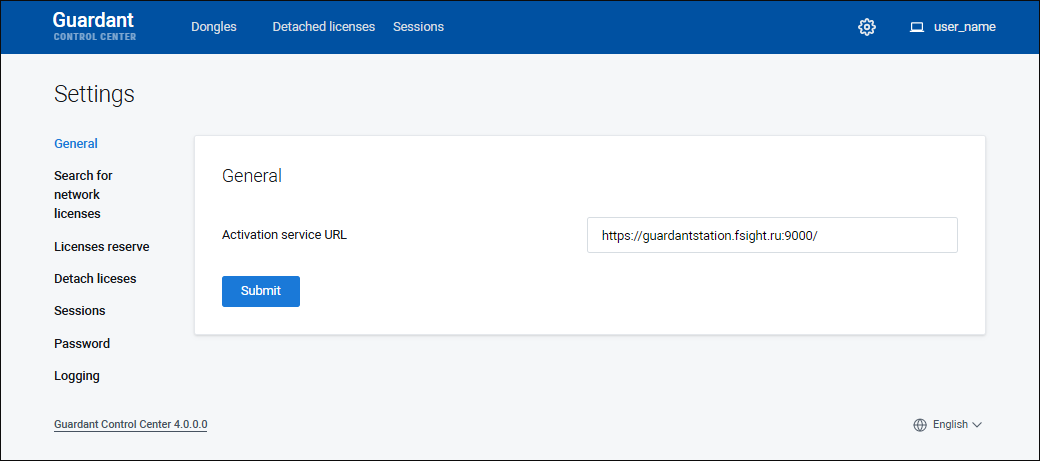The height and width of the screenshot is (461, 1040).
Task: Open the user_name account menu
Action: pos(964,27)
